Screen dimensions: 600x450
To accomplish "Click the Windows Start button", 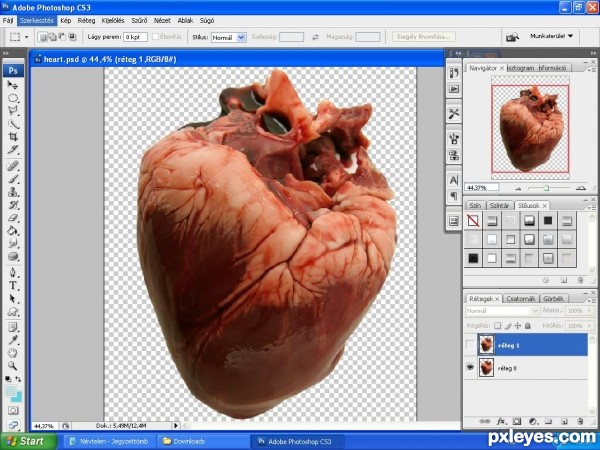I will [x=28, y=441].
